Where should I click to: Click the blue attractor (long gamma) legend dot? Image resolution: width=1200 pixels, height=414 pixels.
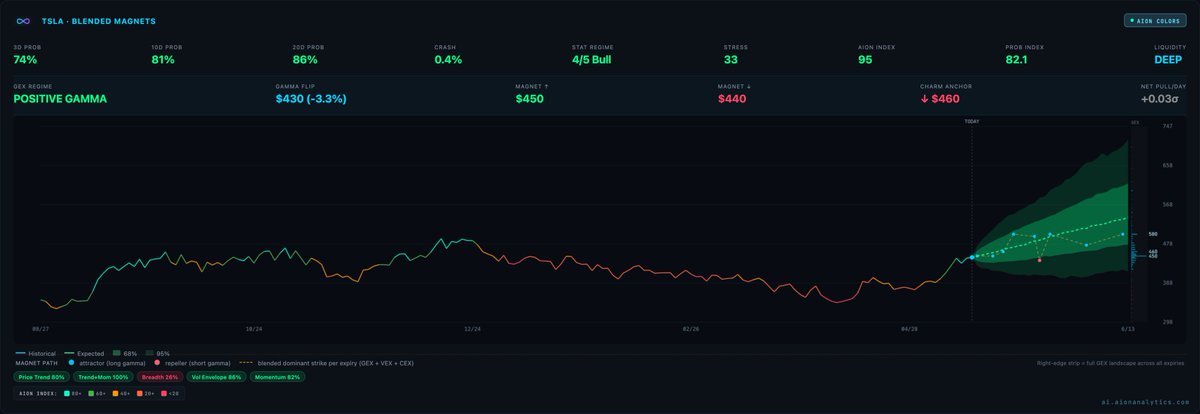(x=71, y=363)
